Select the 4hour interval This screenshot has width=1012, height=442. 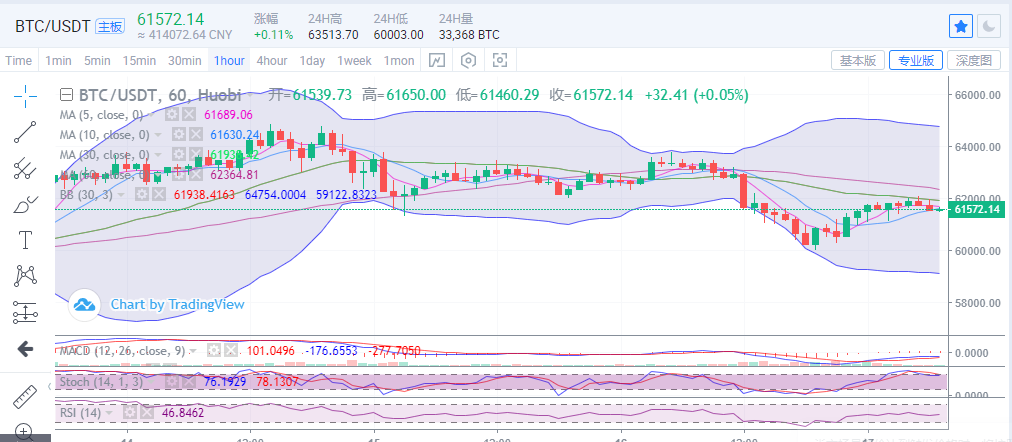click(272, 61)
